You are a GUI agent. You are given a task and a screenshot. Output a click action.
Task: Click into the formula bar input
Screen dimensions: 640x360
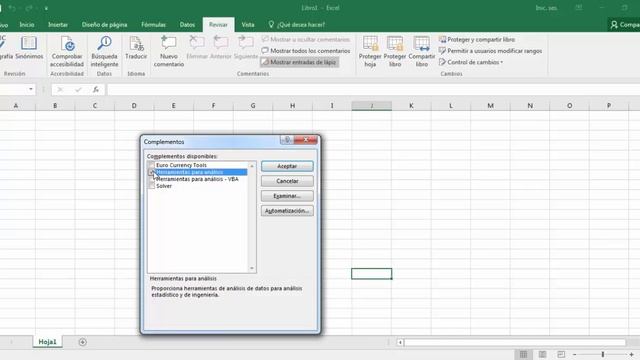tap(373, 89)
